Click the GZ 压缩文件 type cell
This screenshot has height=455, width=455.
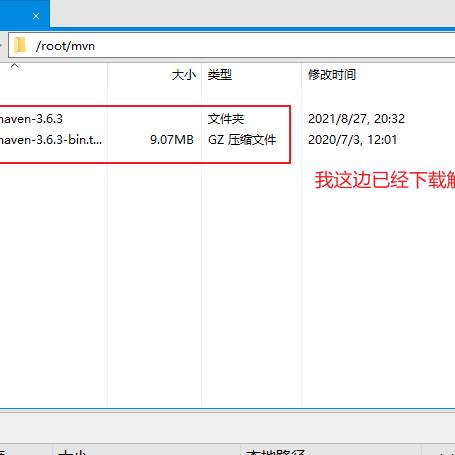click(x=242, y=140)
